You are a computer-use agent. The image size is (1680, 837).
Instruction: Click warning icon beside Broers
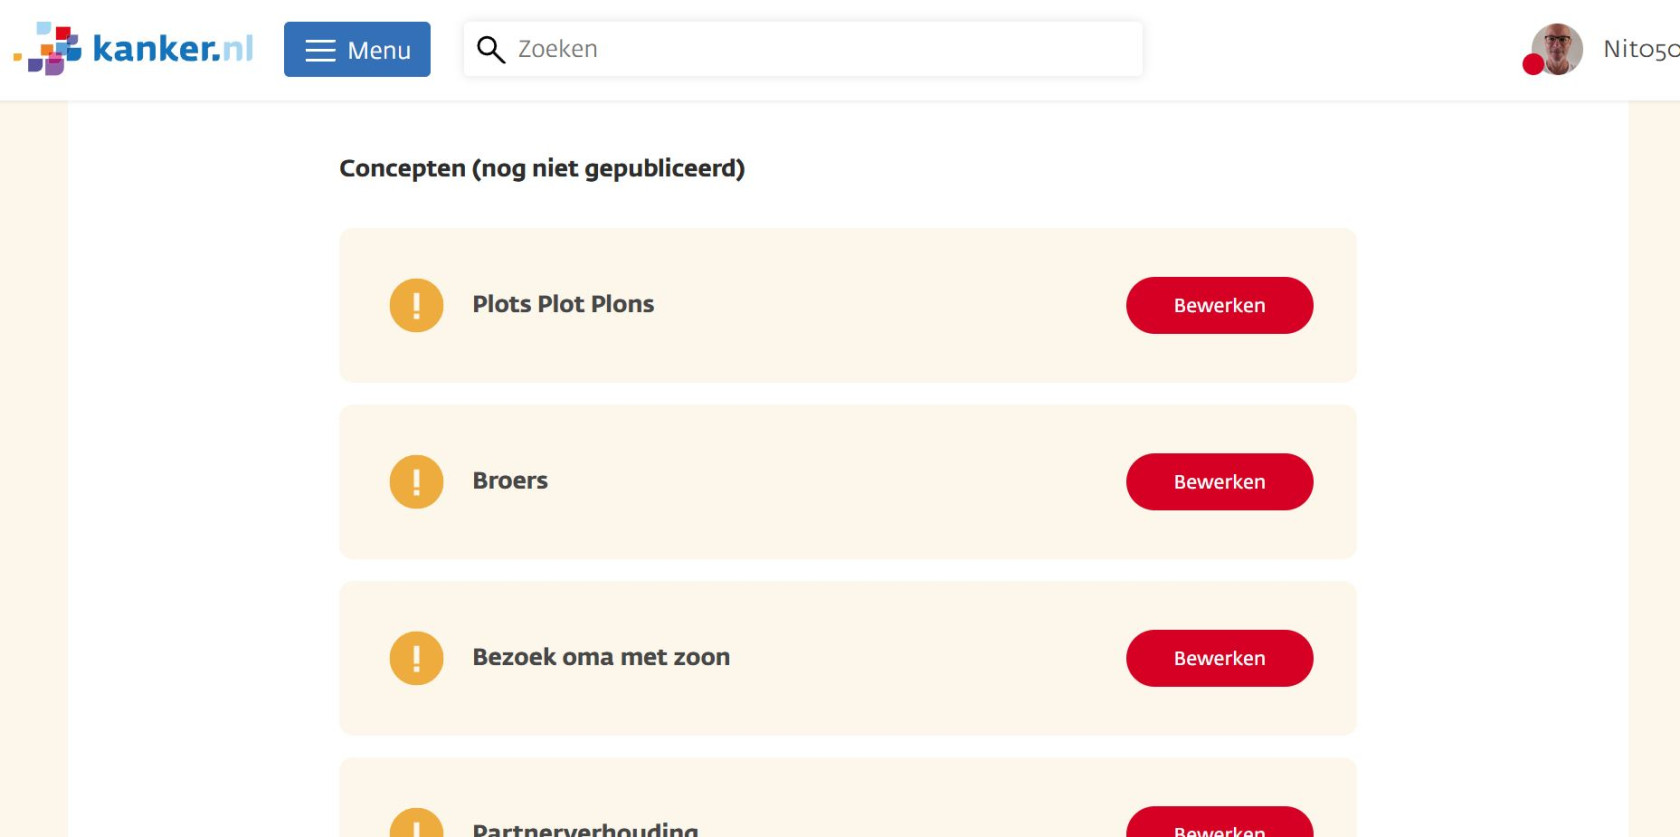(416, 482)
